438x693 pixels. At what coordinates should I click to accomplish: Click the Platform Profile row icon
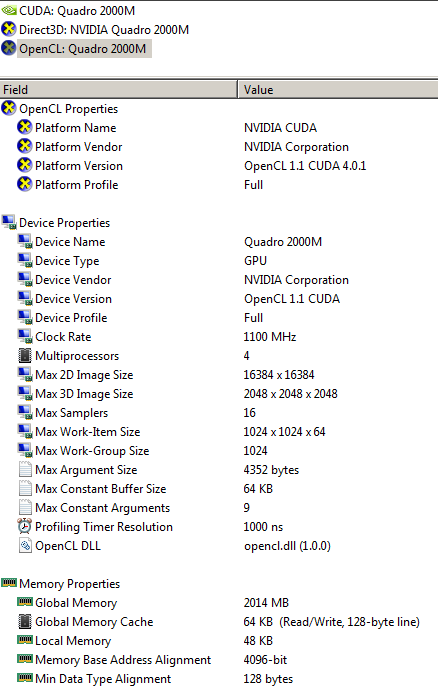[25, 184]
